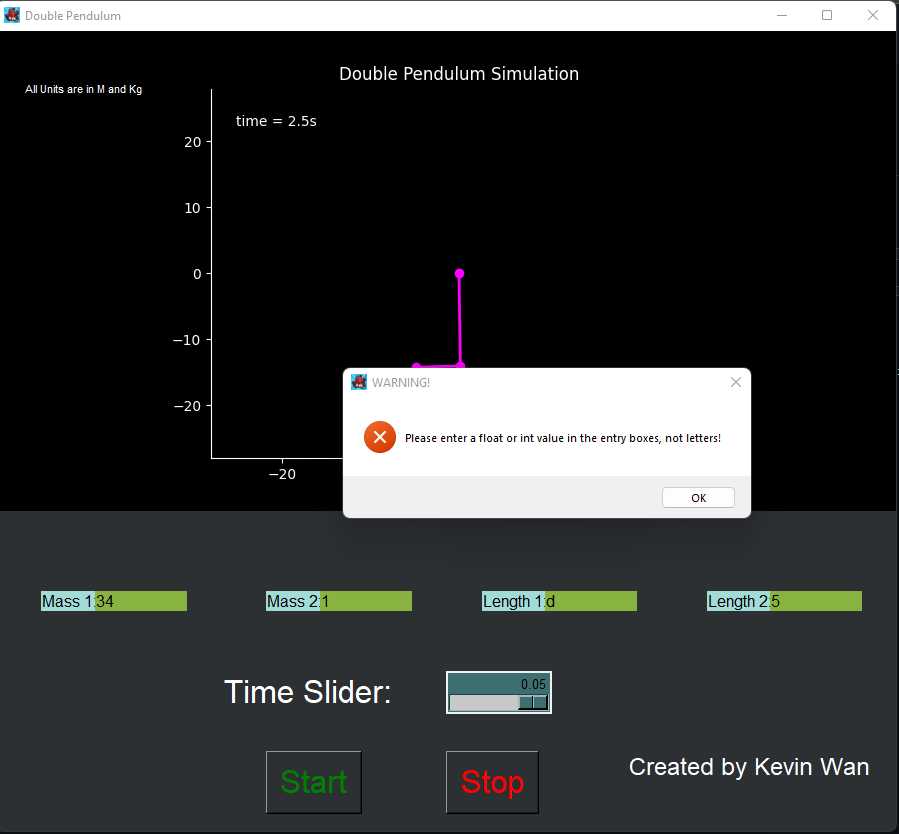Close the WARNING dialog with its X

[735, 382]
